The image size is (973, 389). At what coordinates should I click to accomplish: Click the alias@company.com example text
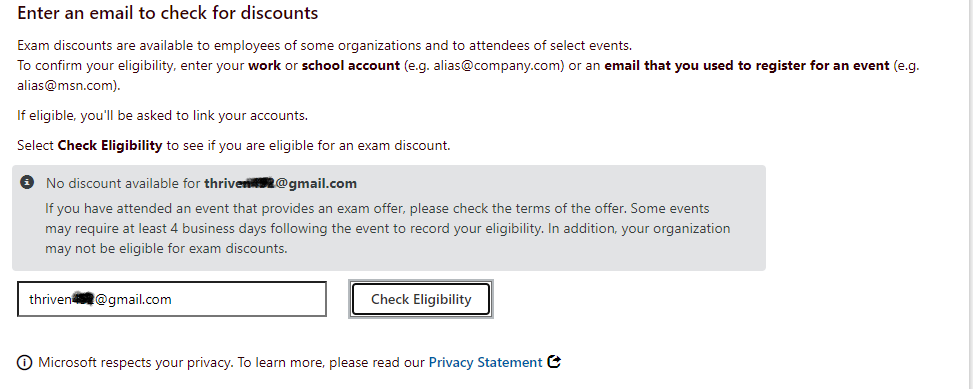point(498,66)
